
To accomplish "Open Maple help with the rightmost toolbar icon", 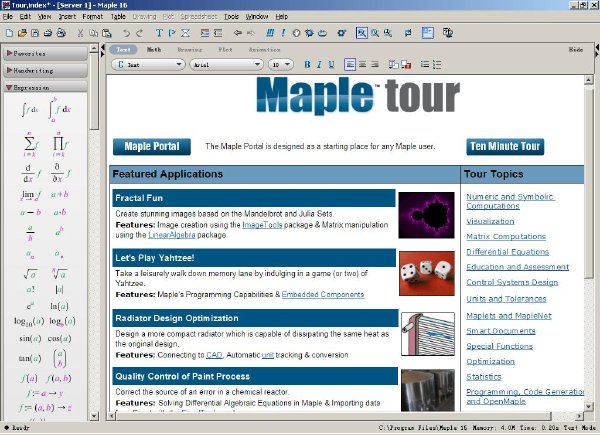I will point(448,33).
